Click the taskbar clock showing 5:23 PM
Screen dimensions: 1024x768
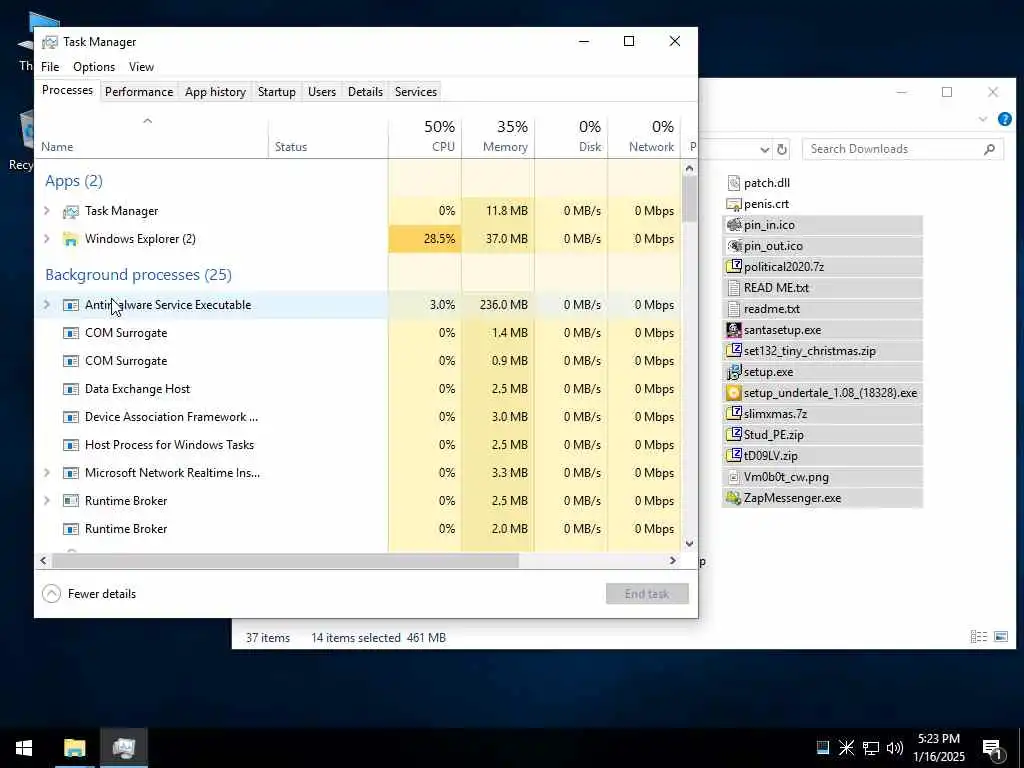[x=938, y=748]
